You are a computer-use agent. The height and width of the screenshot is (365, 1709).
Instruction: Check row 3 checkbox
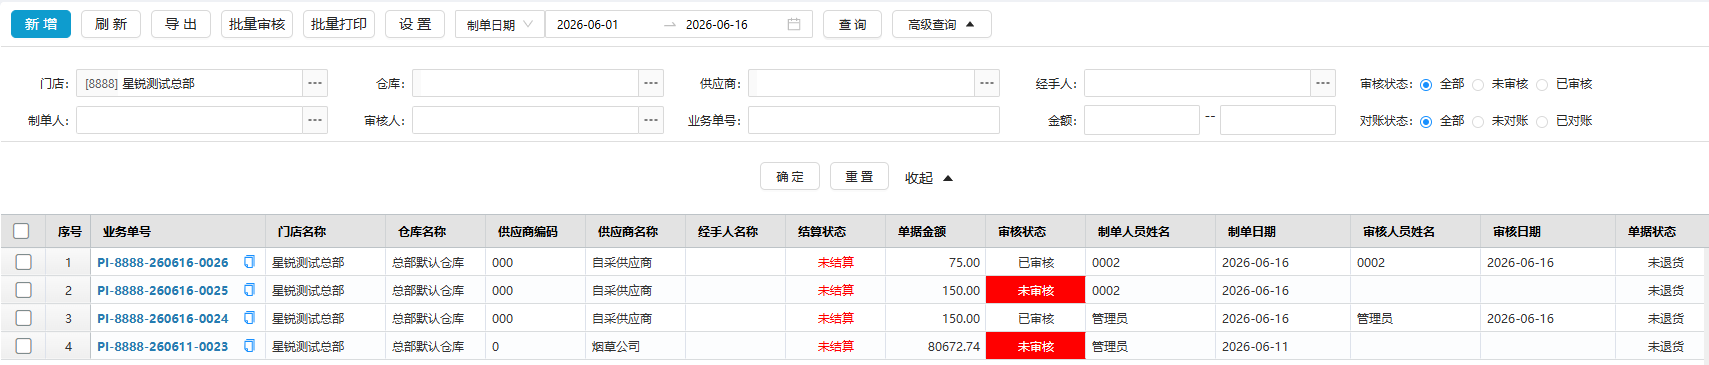(23, 318)
